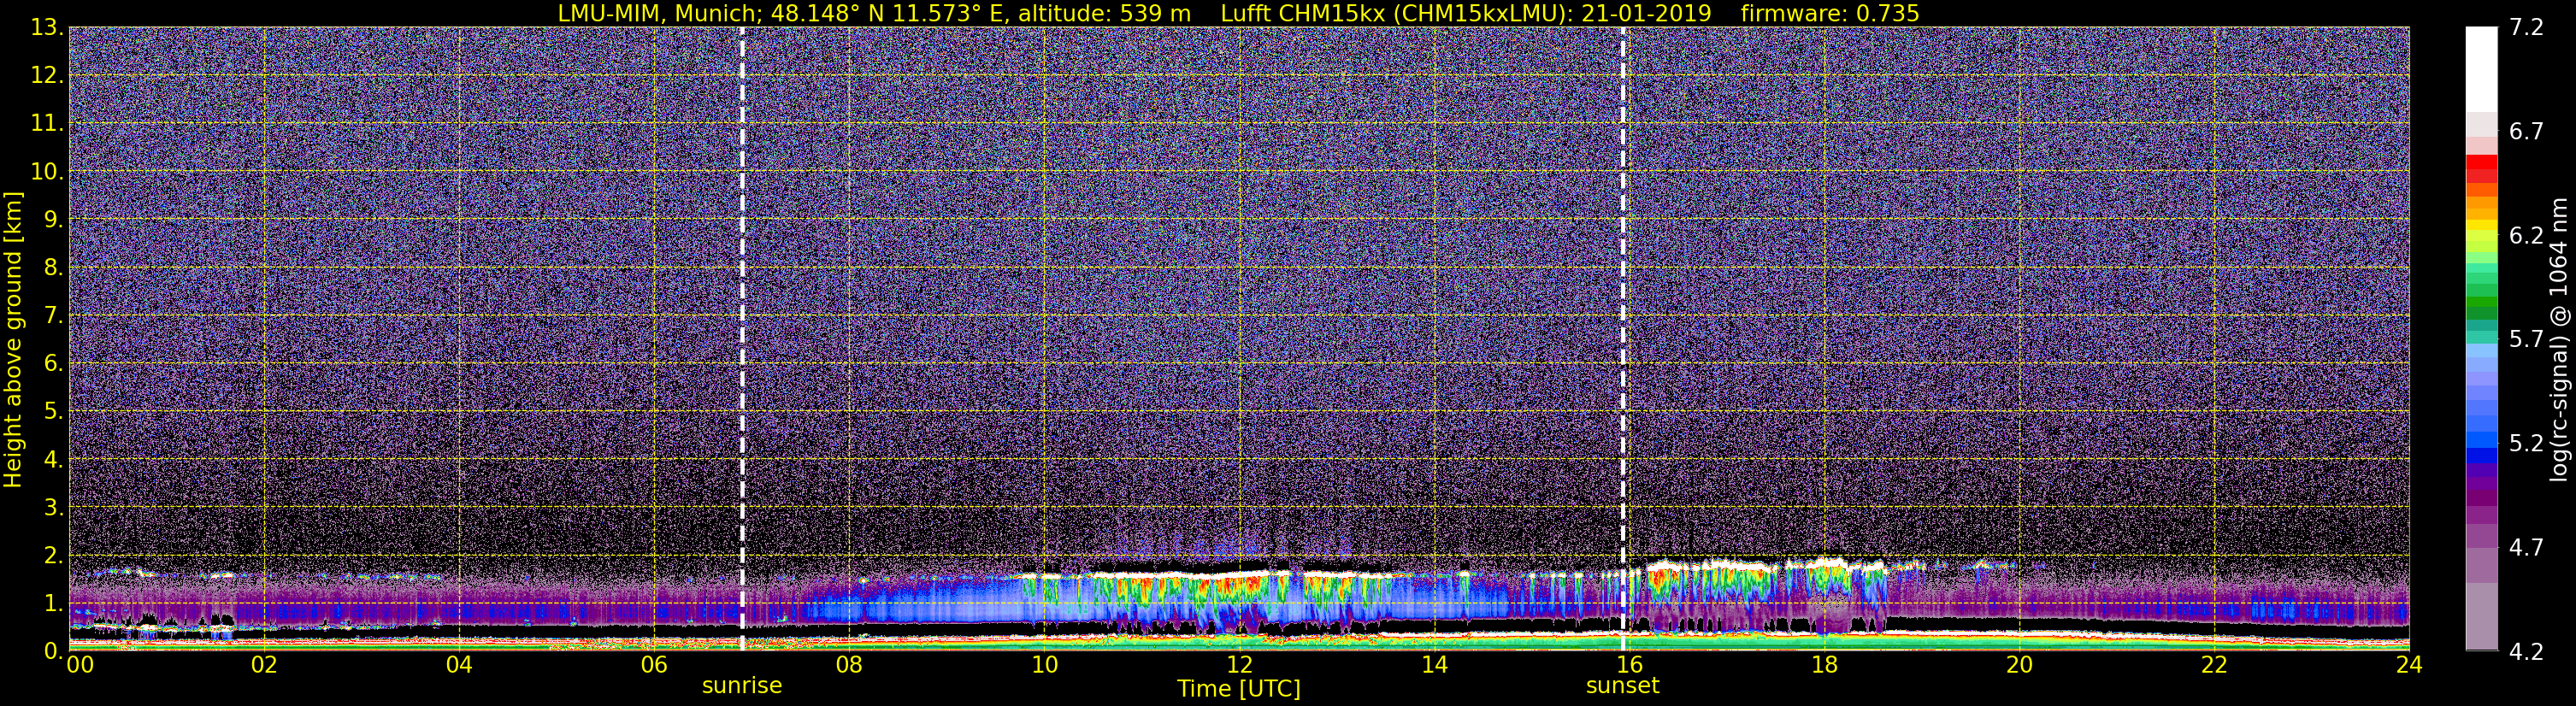
Task: Click the time axis tick label 14
Action: [1434, 666]
